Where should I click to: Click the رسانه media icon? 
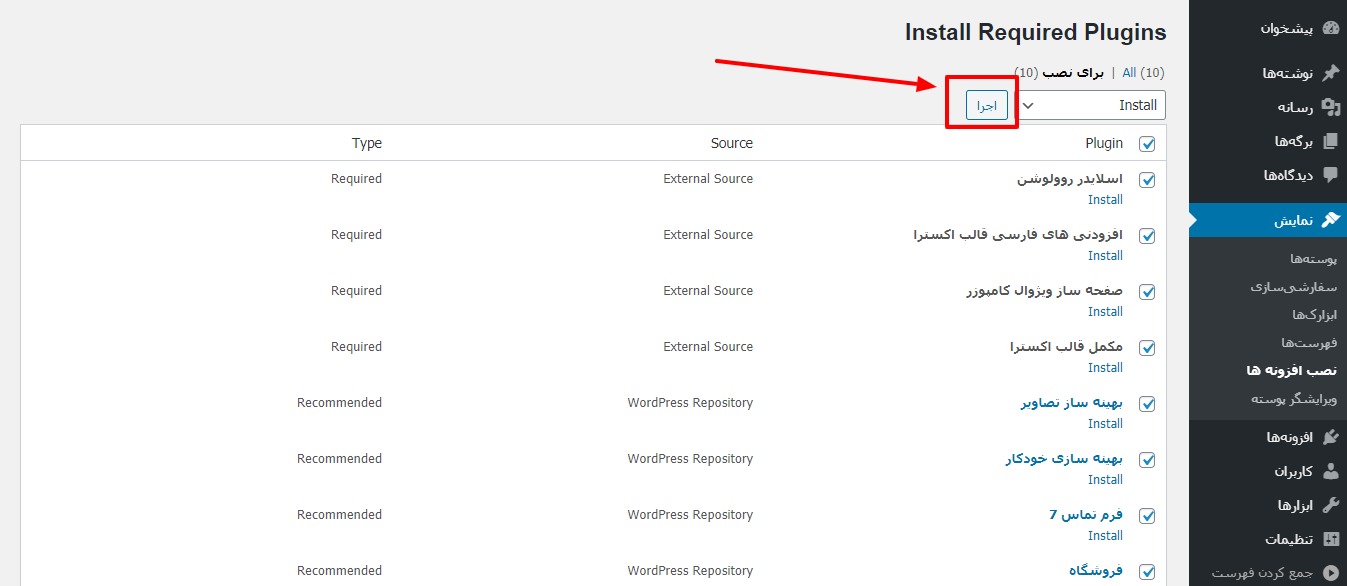tap(1330, 107)
